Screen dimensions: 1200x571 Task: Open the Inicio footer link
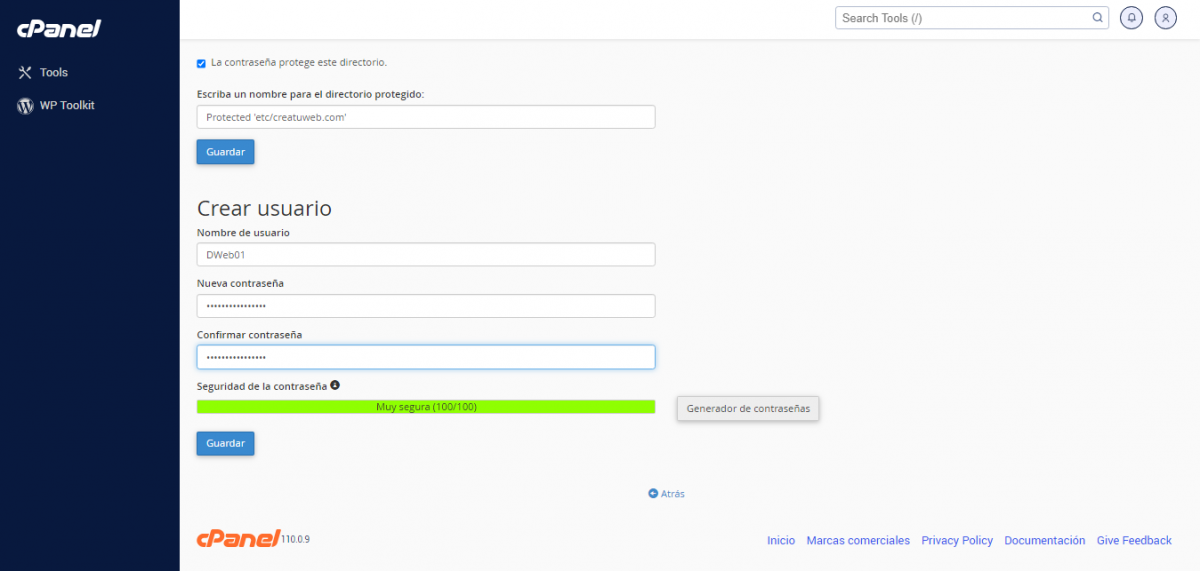tap(781, 541)
